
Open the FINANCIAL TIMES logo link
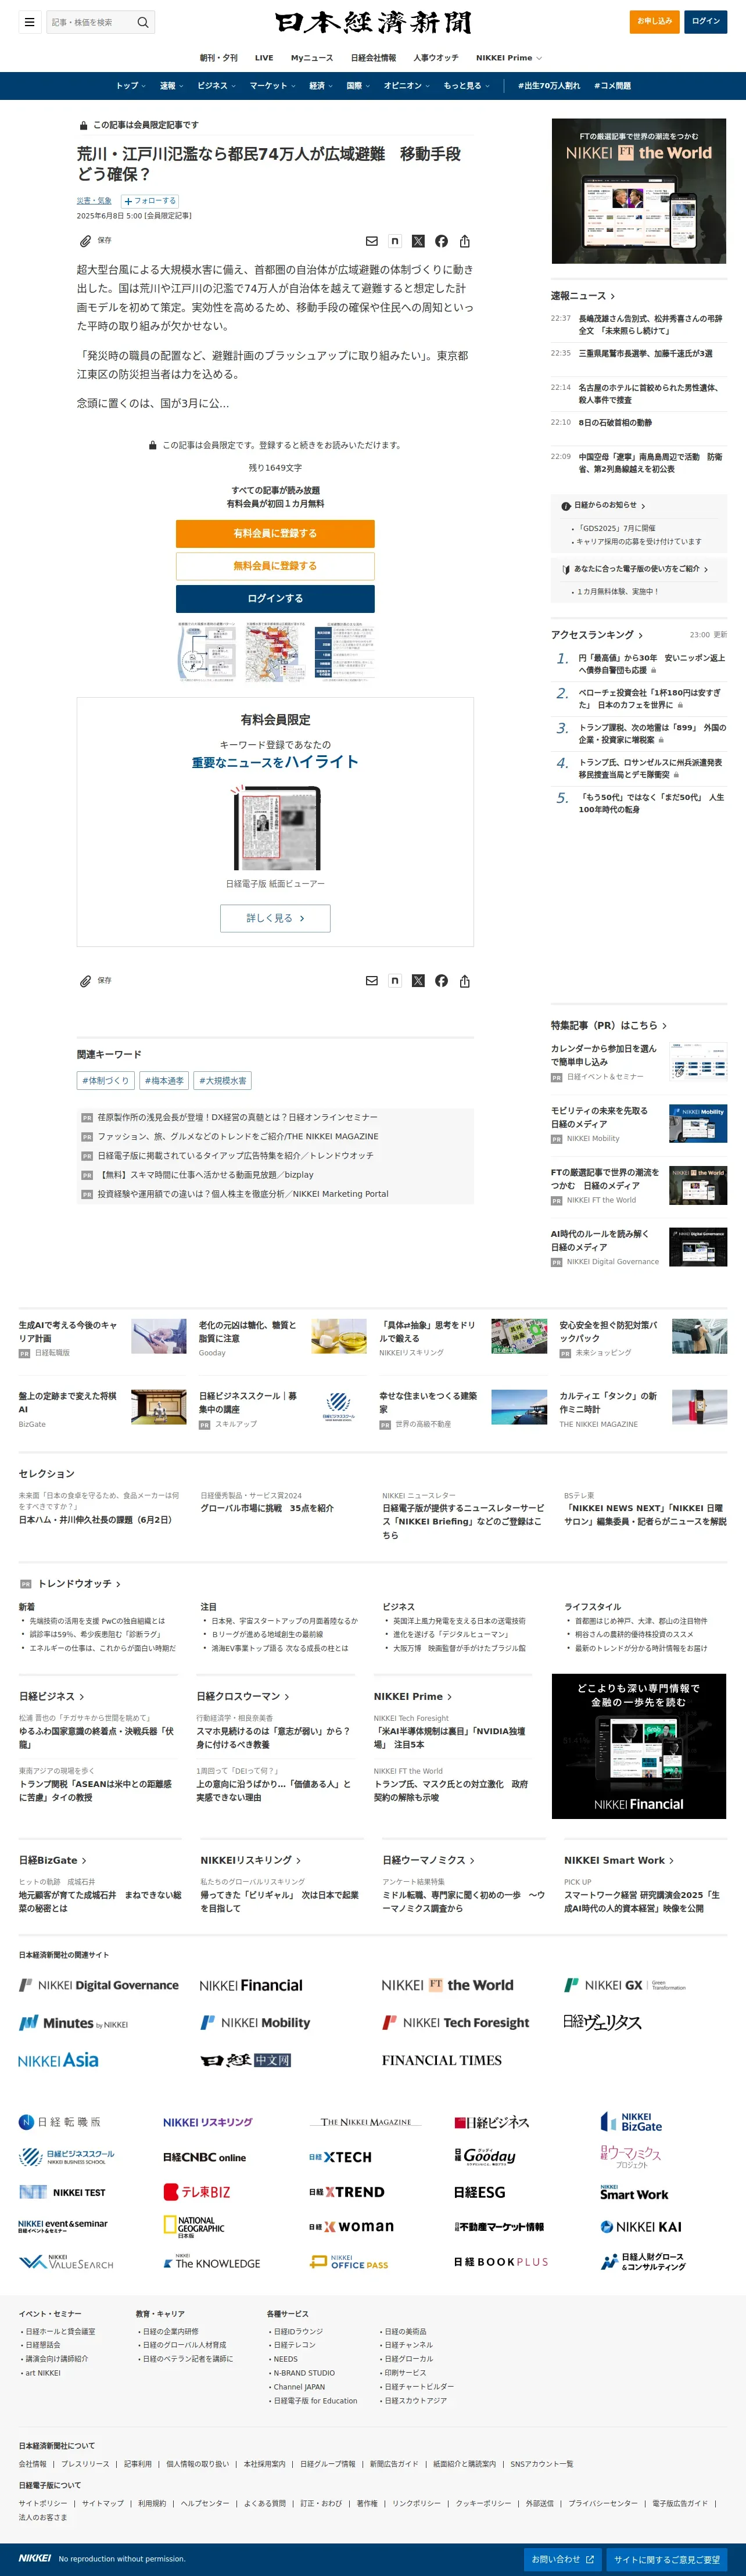(441, 2060)
